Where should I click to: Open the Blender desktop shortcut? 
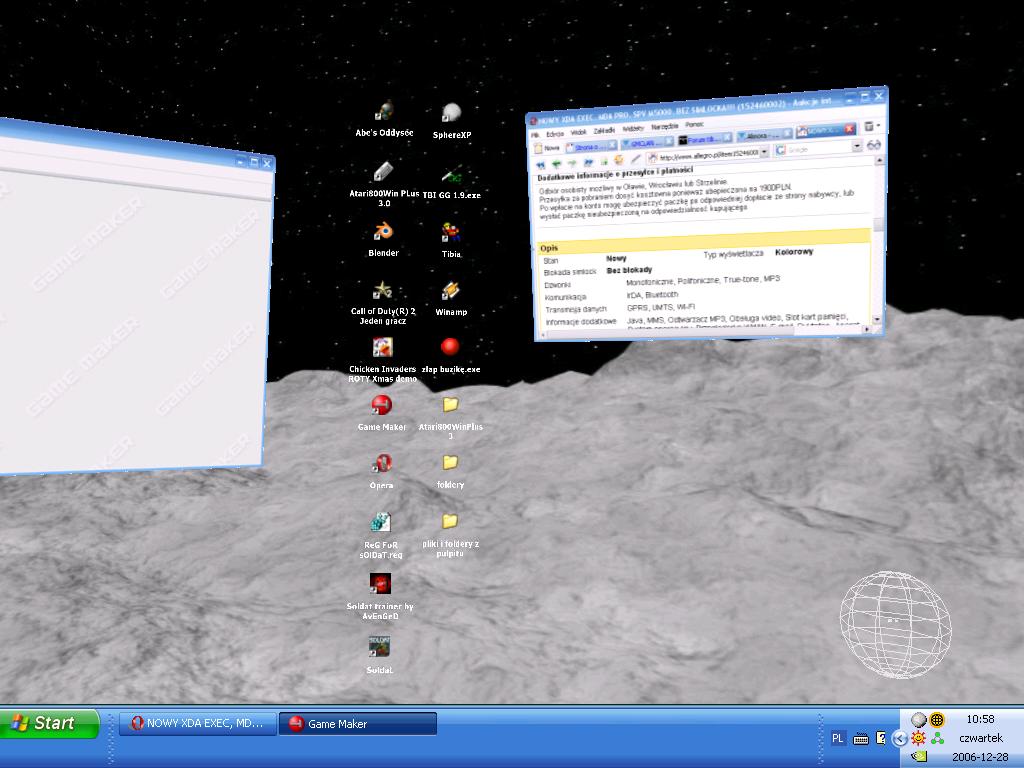point(382,233)
